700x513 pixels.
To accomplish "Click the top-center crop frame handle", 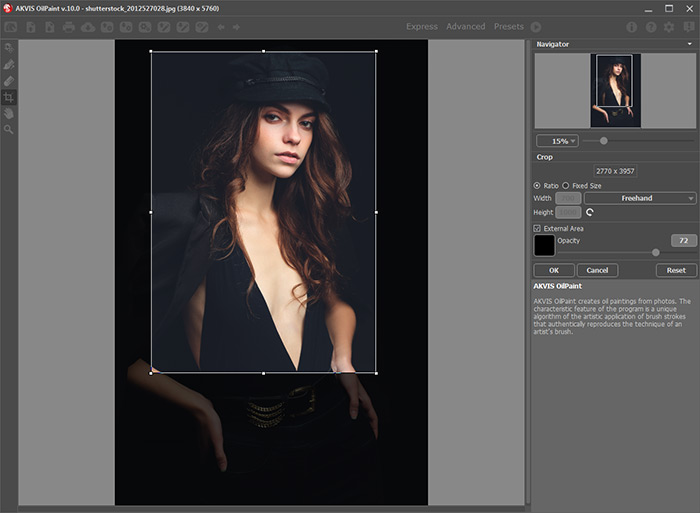I will click(263, 51).
